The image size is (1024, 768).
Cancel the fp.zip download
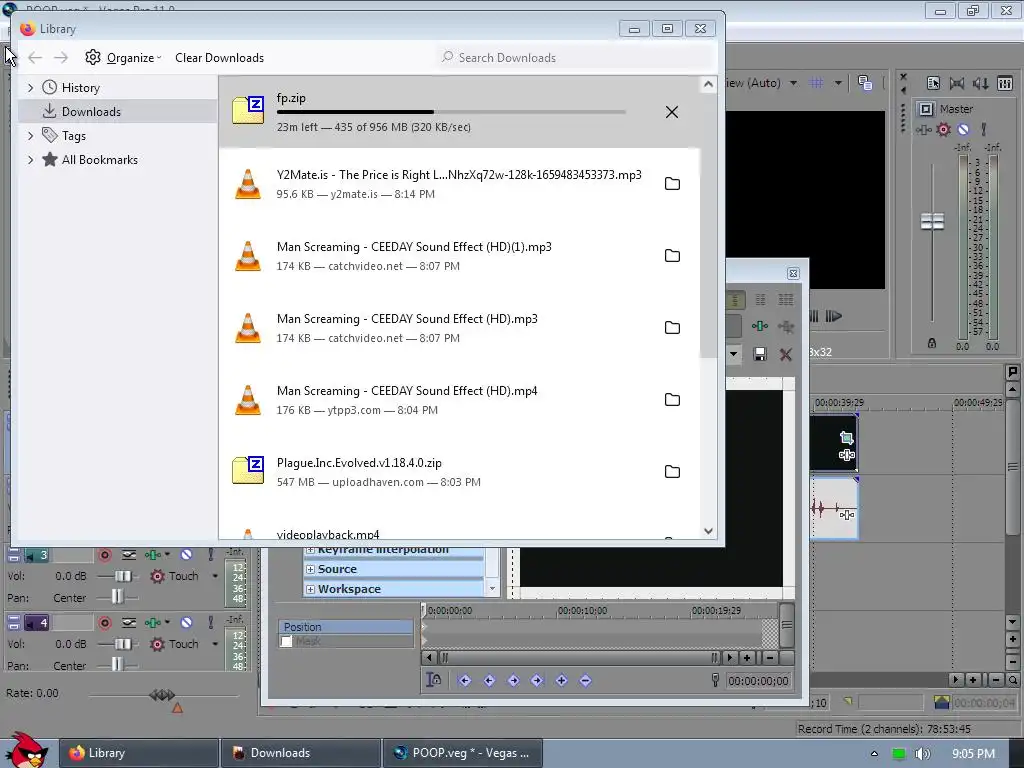pos(671,112)
